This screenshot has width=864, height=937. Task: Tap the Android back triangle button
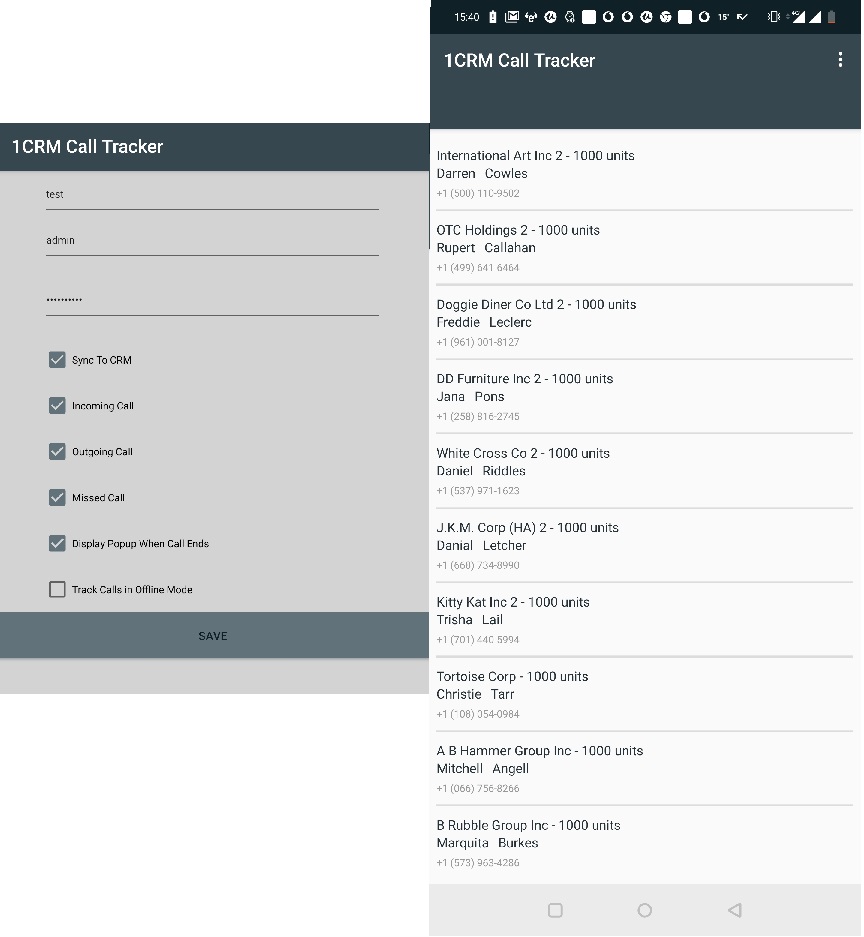coord(735,910)
